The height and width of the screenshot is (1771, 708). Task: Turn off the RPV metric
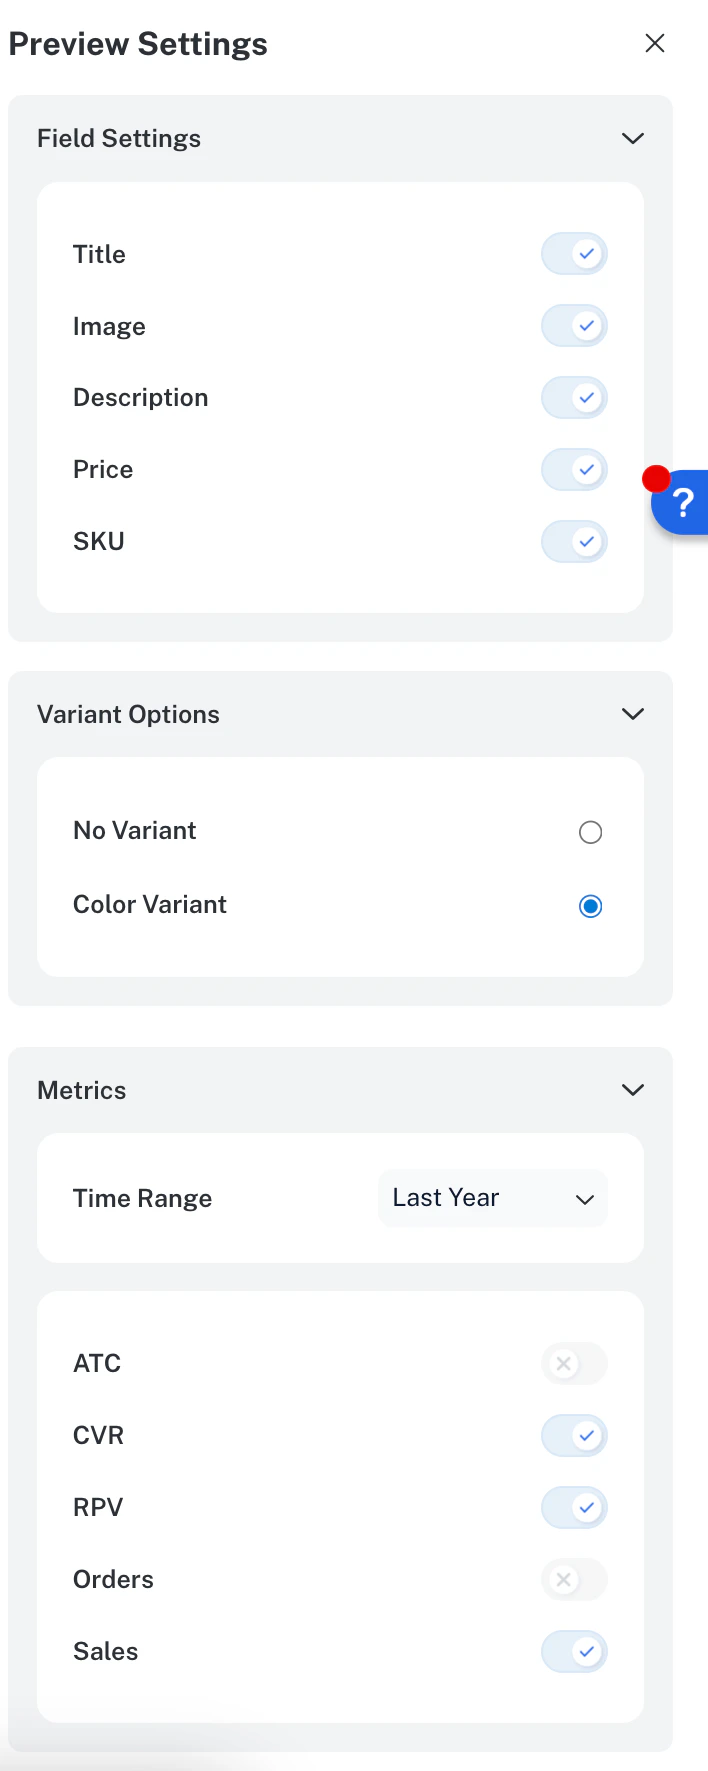574,1507
